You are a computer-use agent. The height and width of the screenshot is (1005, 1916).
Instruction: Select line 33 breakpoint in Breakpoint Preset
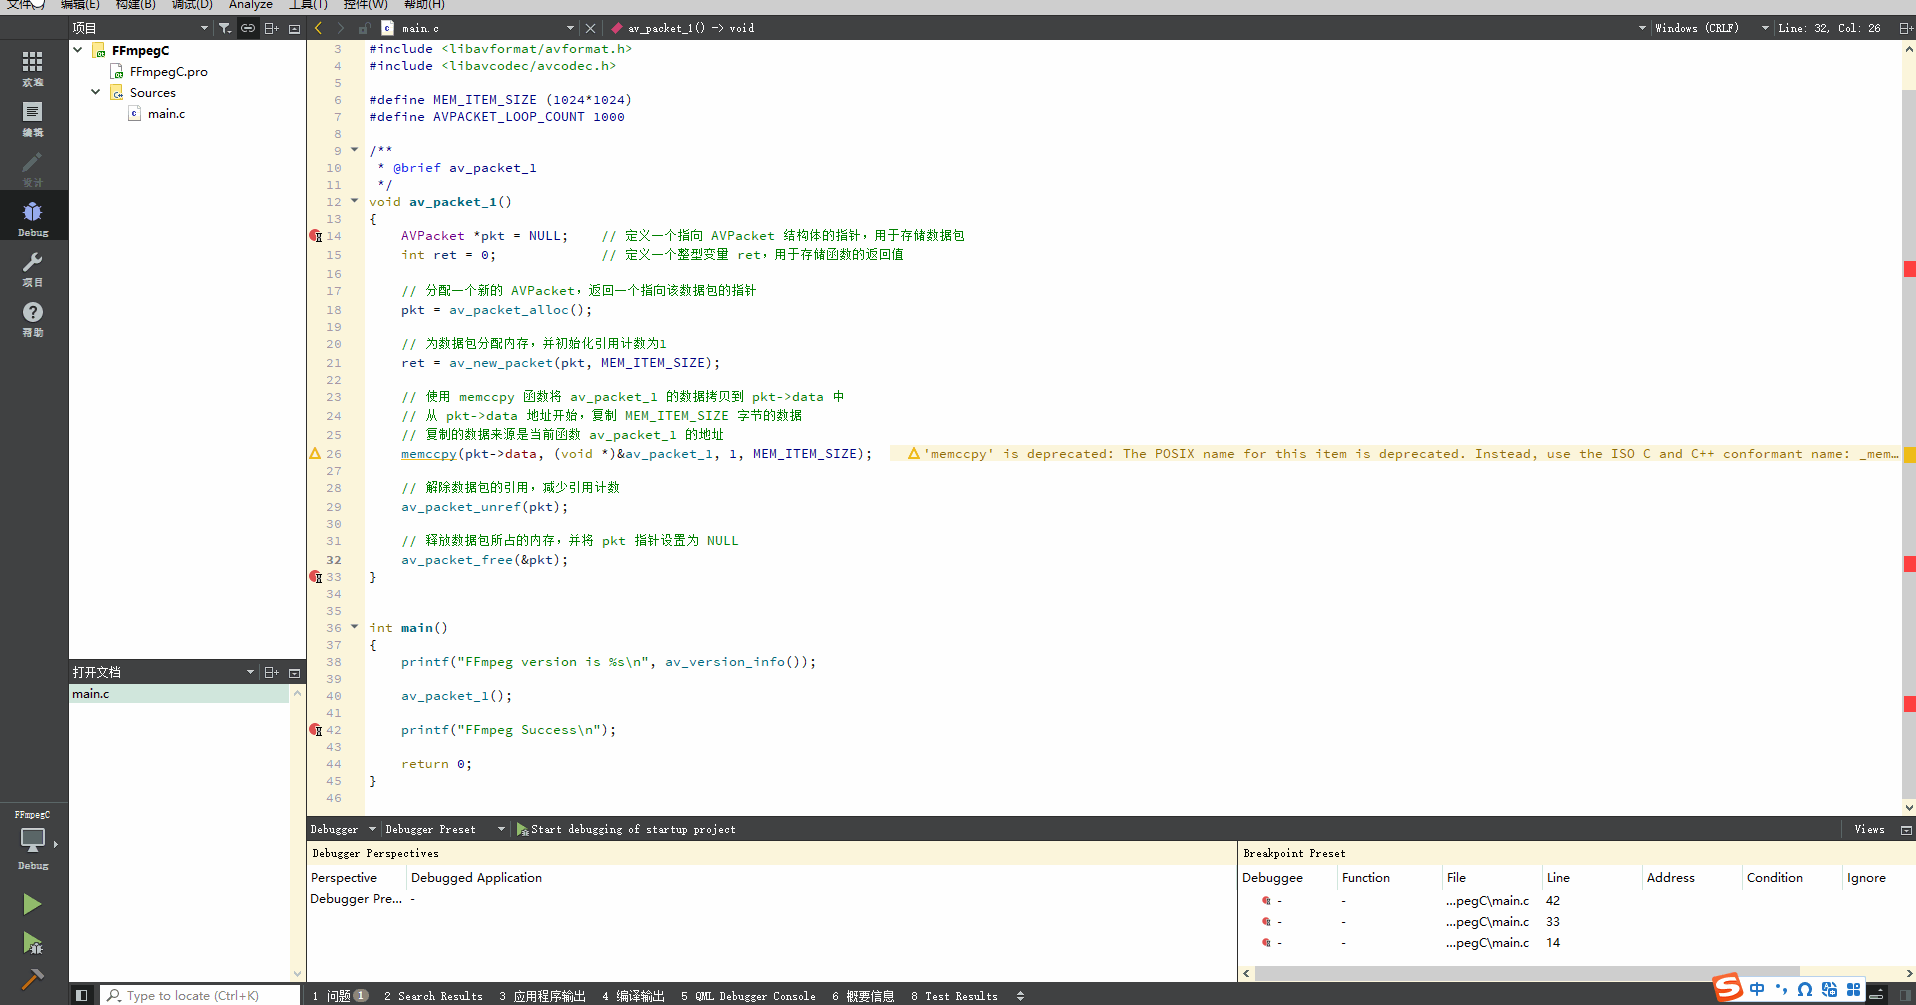pos(1575,922)
